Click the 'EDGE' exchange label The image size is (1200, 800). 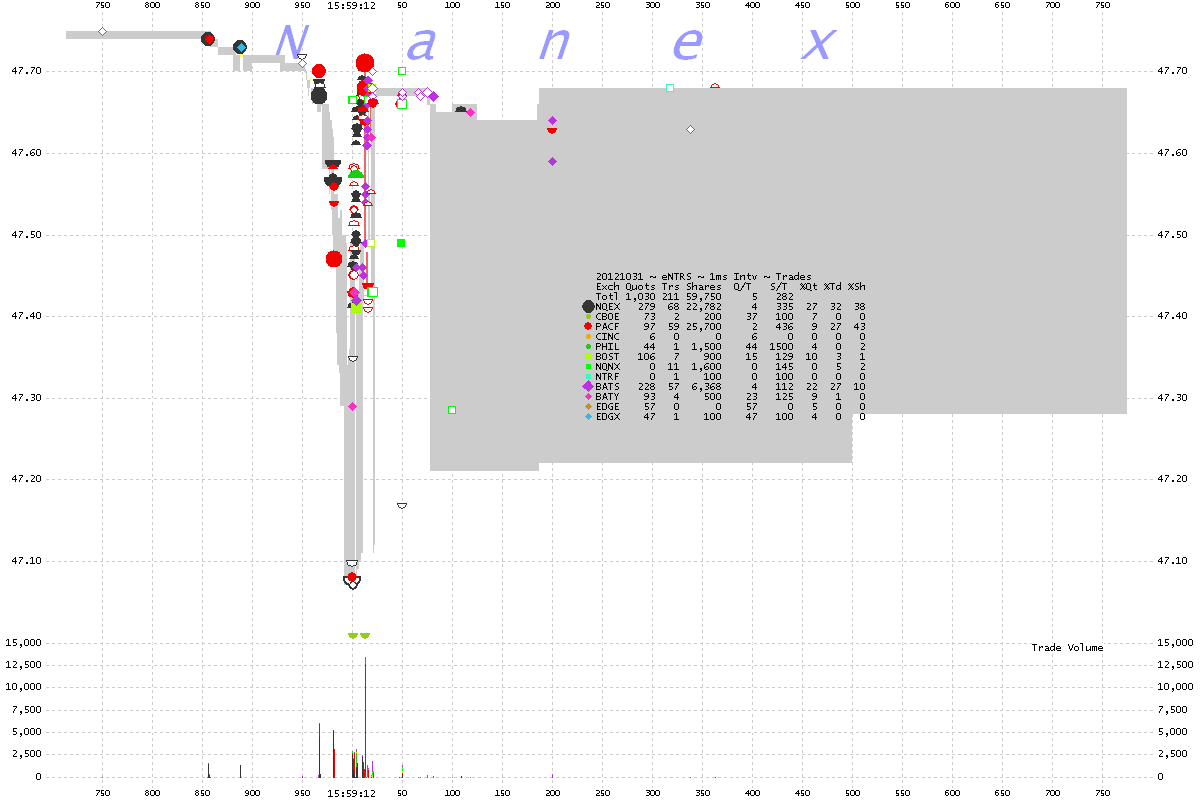[x=608, y=406]
